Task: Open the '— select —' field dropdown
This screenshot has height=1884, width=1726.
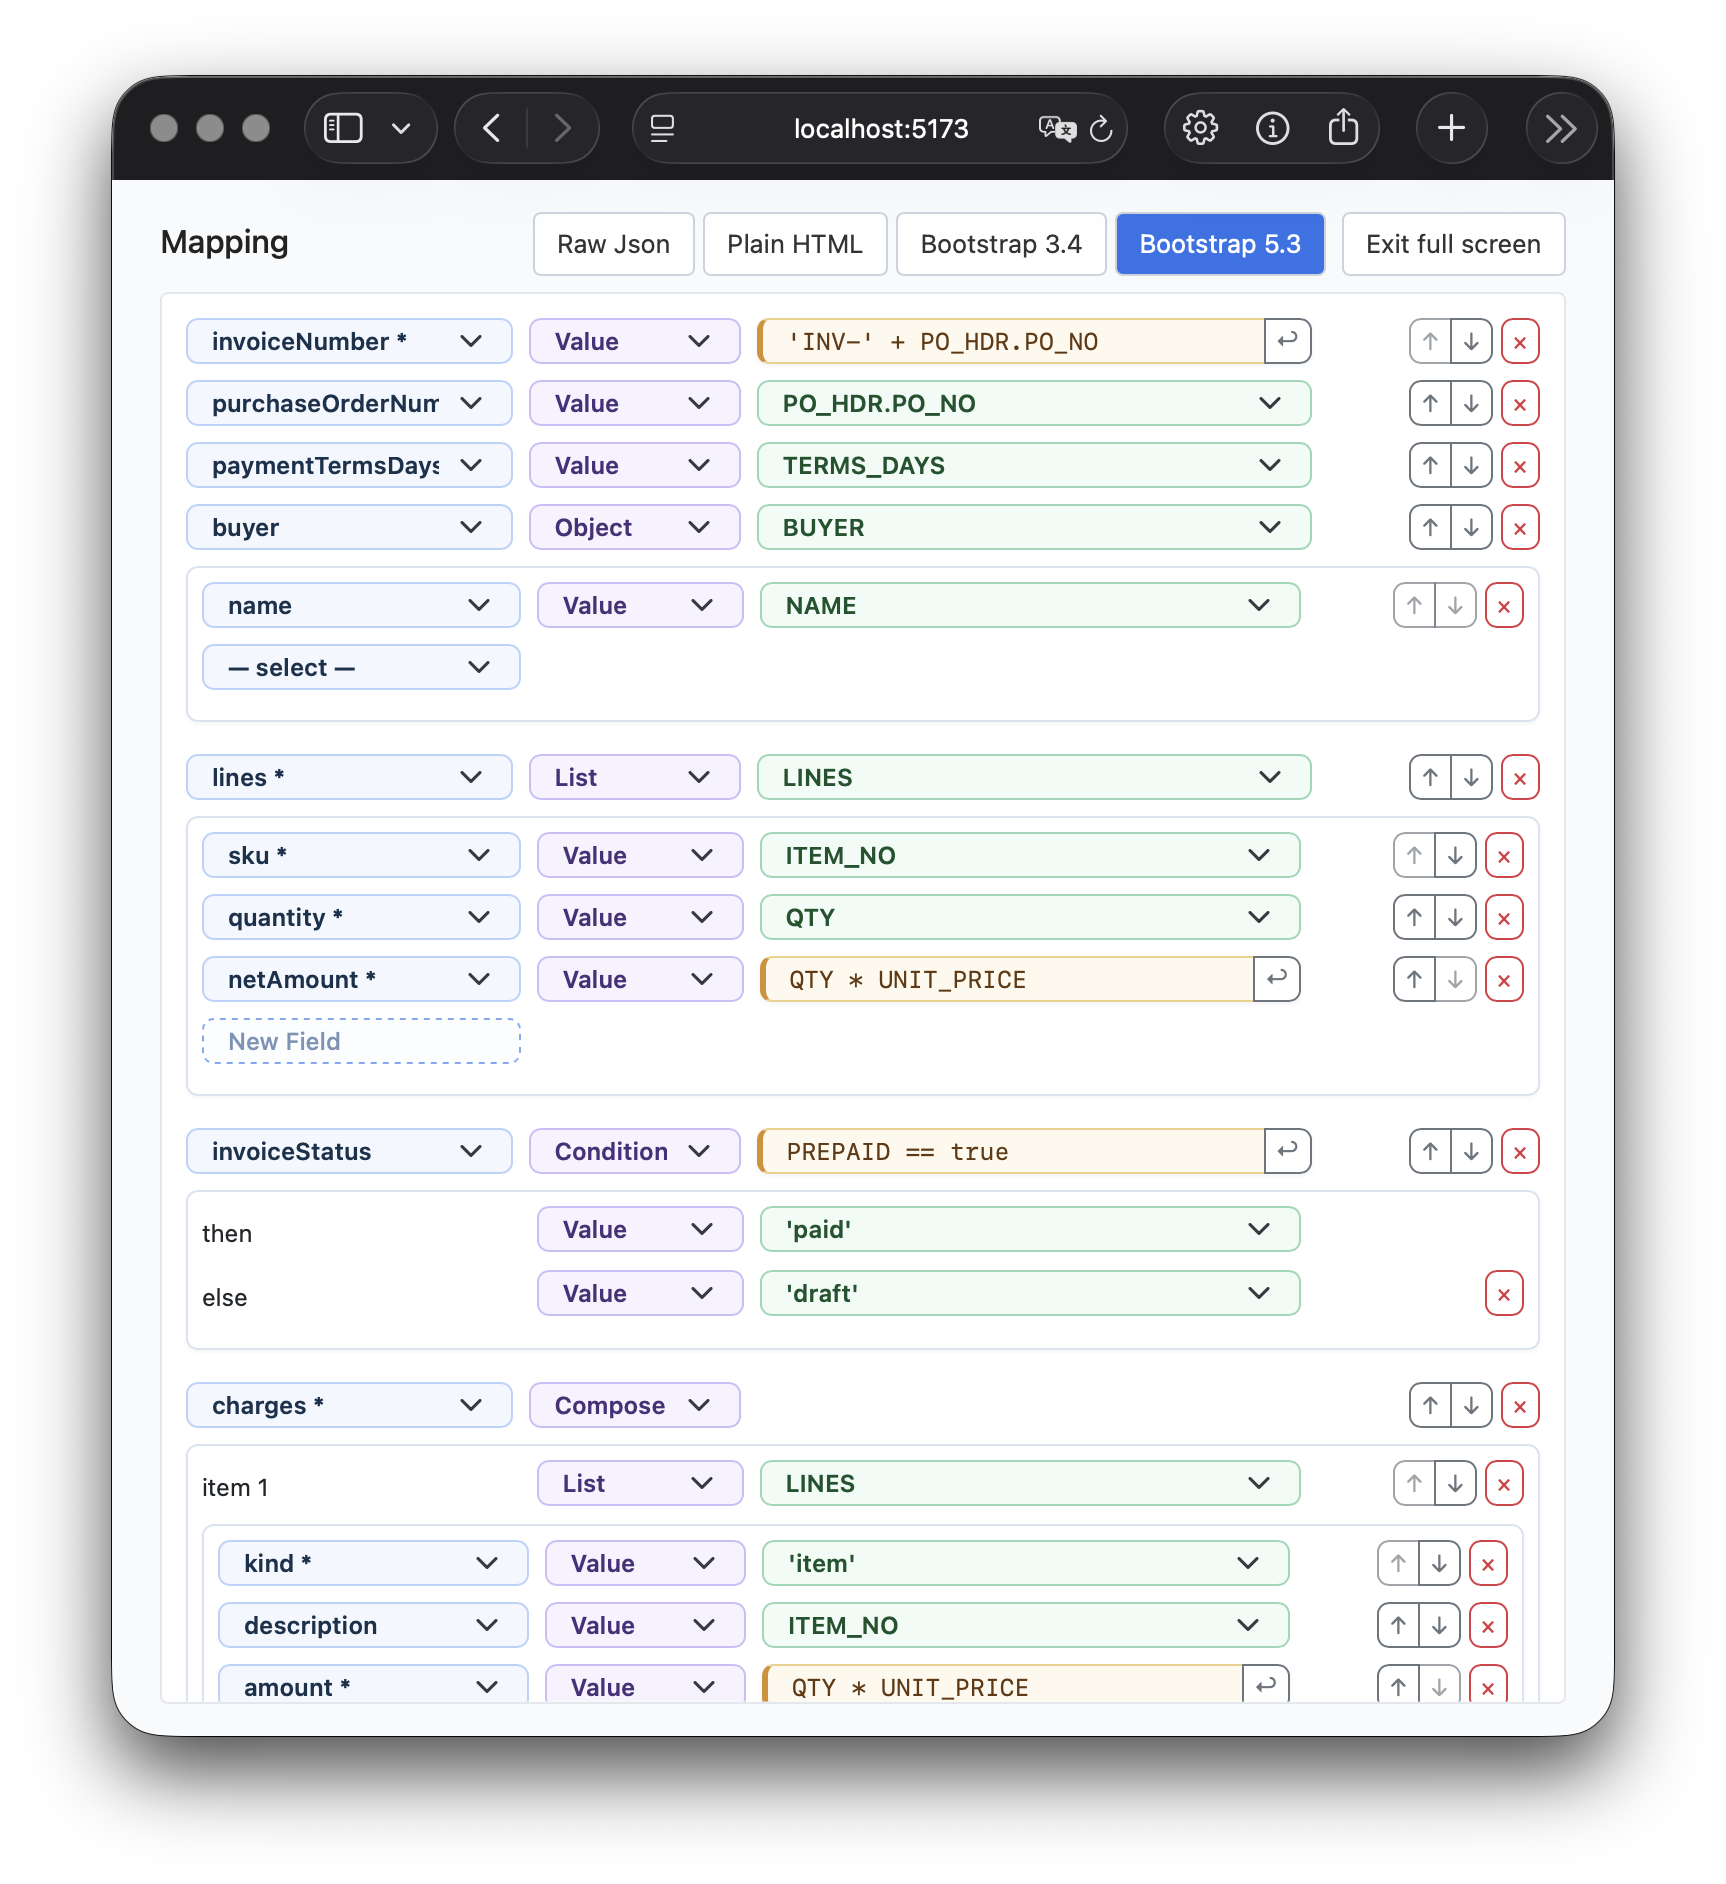Action: click(361, 668)
